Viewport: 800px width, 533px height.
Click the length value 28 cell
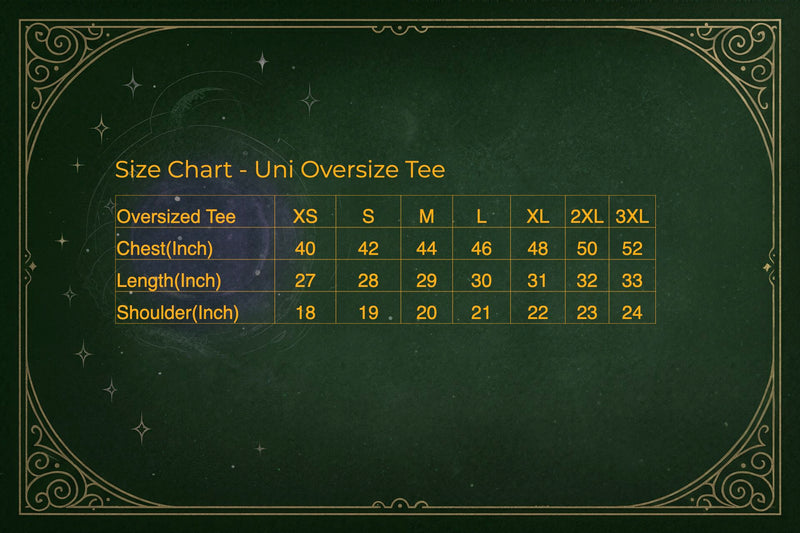(x=368, y=281)
